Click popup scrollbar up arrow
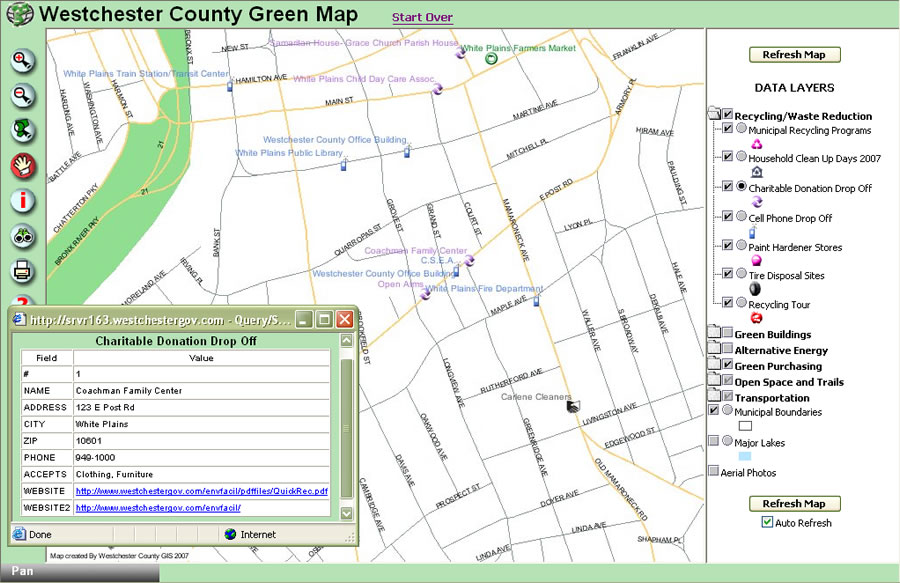 (x=347, y=340)
